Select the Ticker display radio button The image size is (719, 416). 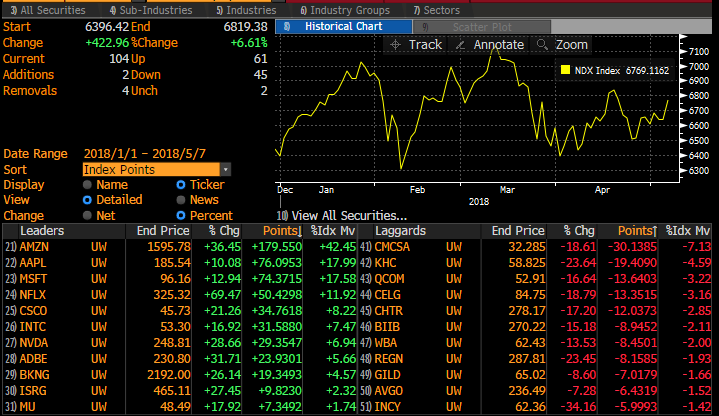tap(181, 185)
